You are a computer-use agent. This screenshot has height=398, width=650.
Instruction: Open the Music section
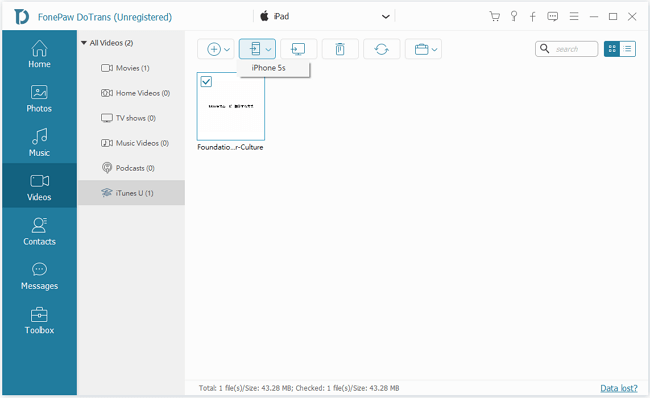click(39, 143)
